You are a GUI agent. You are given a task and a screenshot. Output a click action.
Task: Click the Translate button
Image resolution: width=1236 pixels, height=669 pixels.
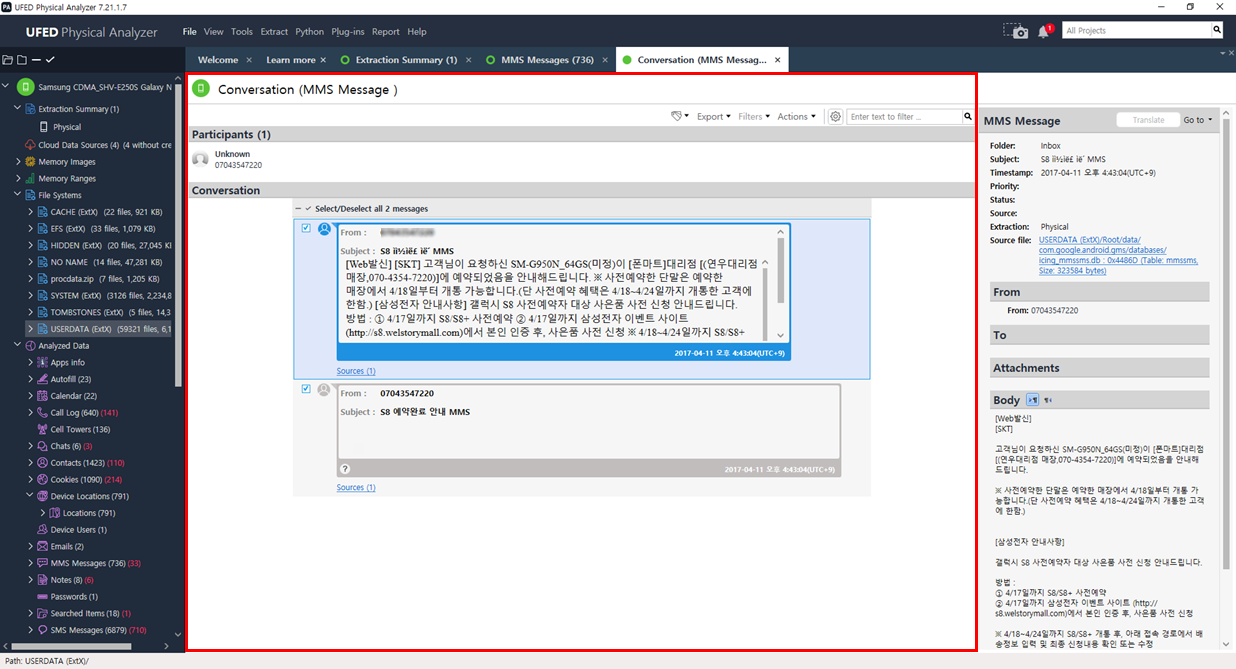pyautogui.click(x=1148, y=120)
